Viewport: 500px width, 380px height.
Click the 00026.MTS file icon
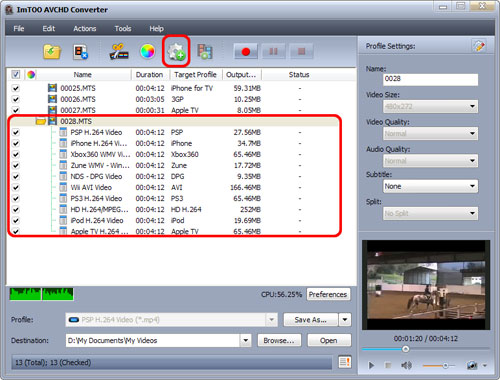(x=52, y=99)
